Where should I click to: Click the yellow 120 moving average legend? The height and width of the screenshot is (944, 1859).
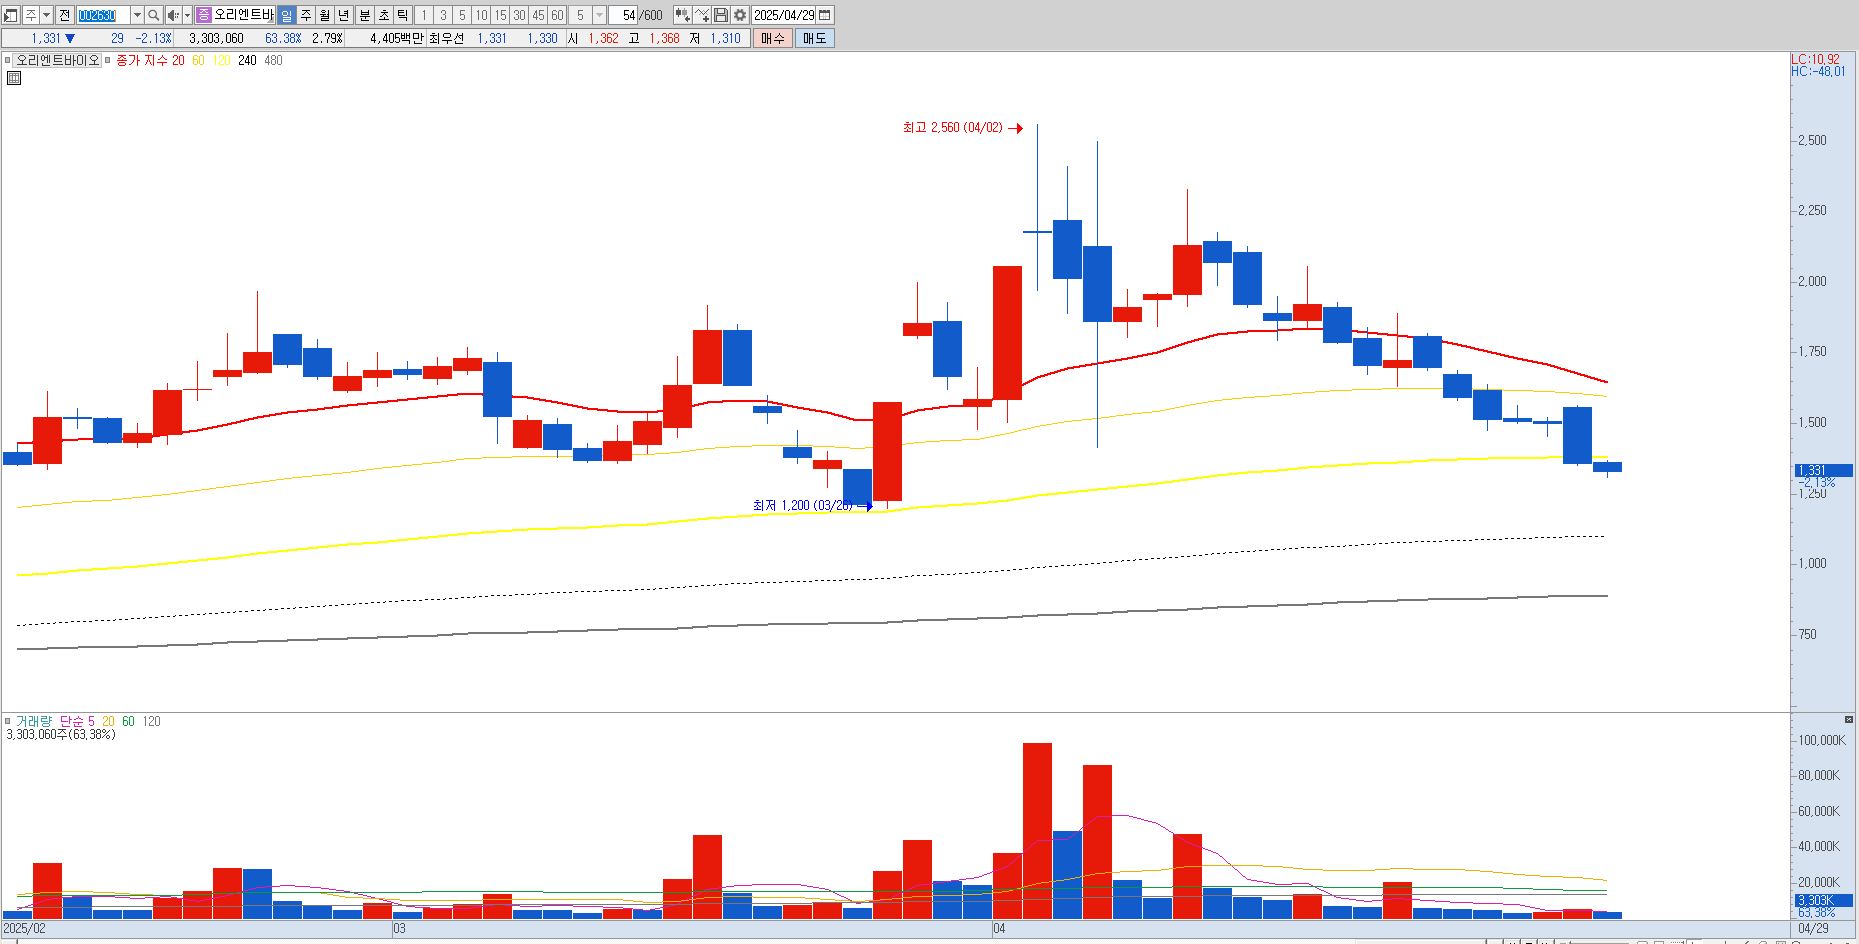tap(221, 60)
